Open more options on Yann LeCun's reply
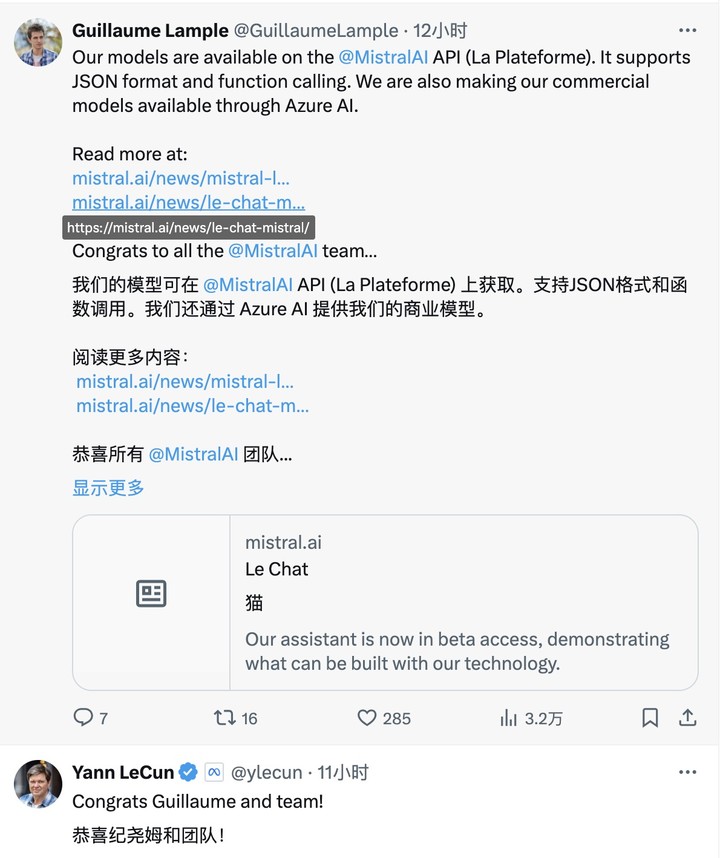The image size is (720, 858). [687, 772]
